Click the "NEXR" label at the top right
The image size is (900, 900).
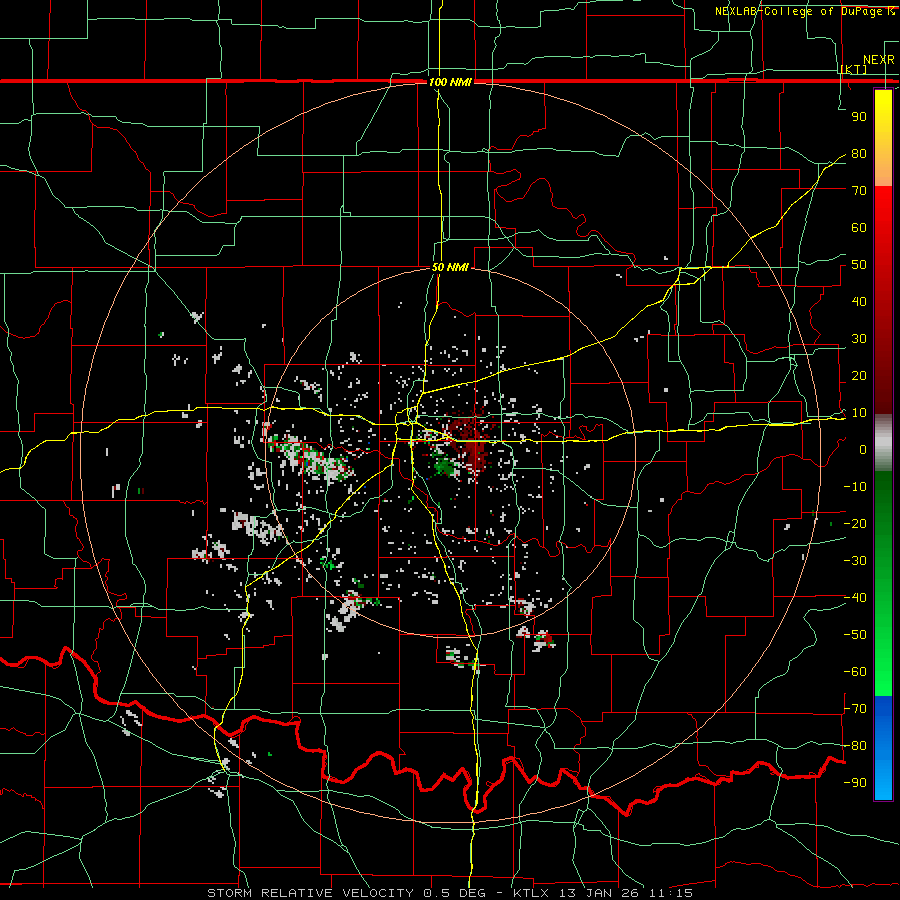pyautogui.click(x=879, y=60)
